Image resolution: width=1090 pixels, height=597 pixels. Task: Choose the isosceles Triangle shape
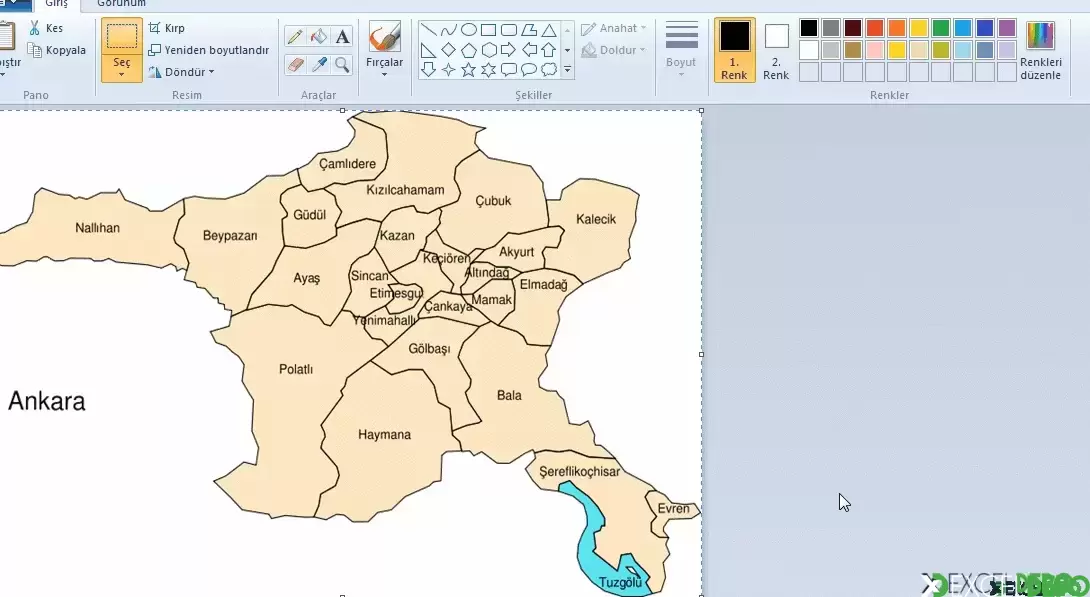click(x=549, y=30)
